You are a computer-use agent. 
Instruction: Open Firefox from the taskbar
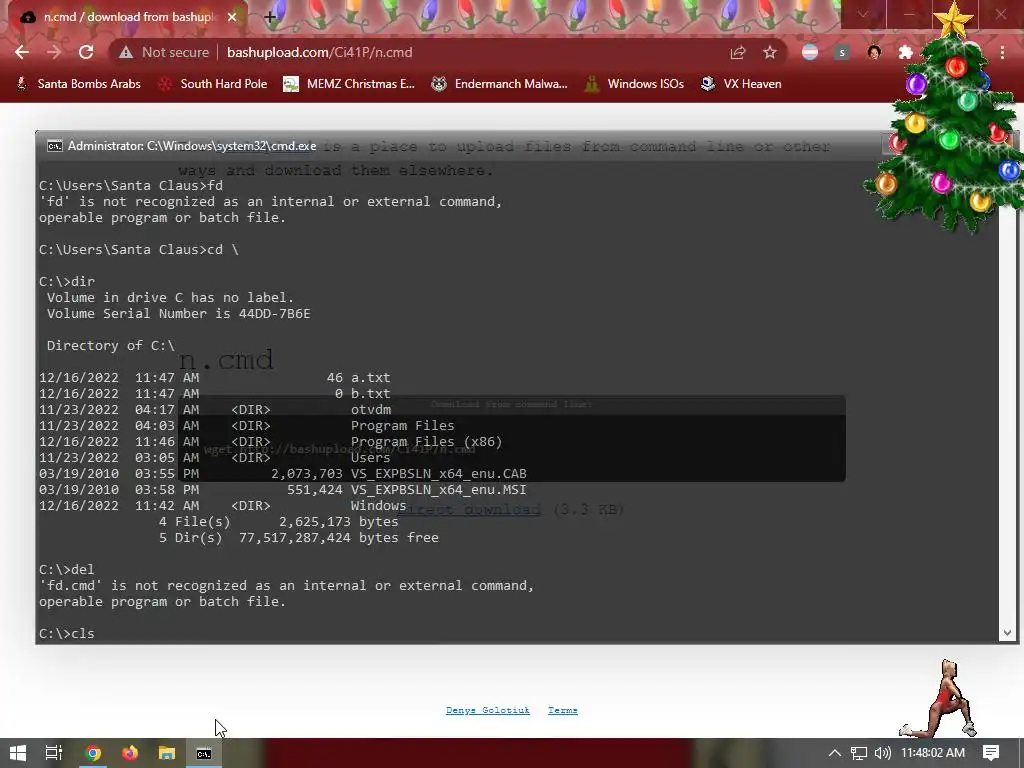[130, 753]
